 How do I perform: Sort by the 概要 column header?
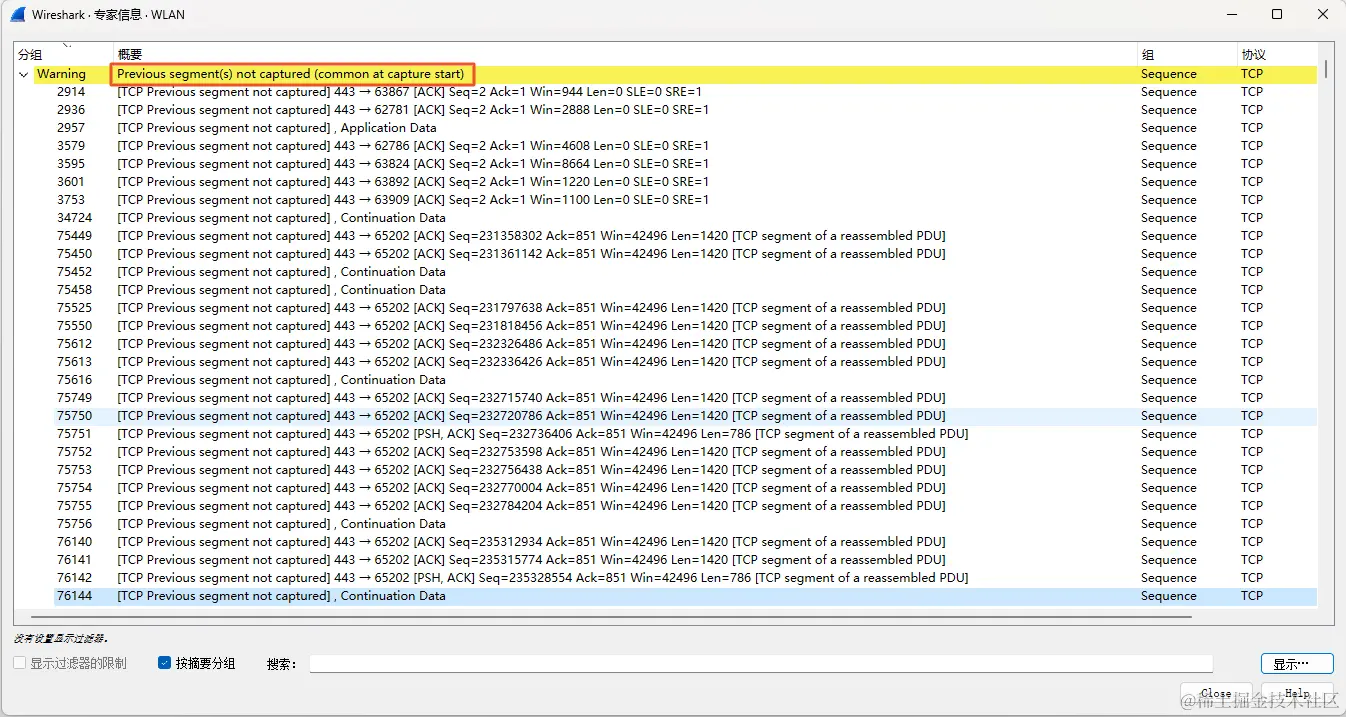point(625,55)
